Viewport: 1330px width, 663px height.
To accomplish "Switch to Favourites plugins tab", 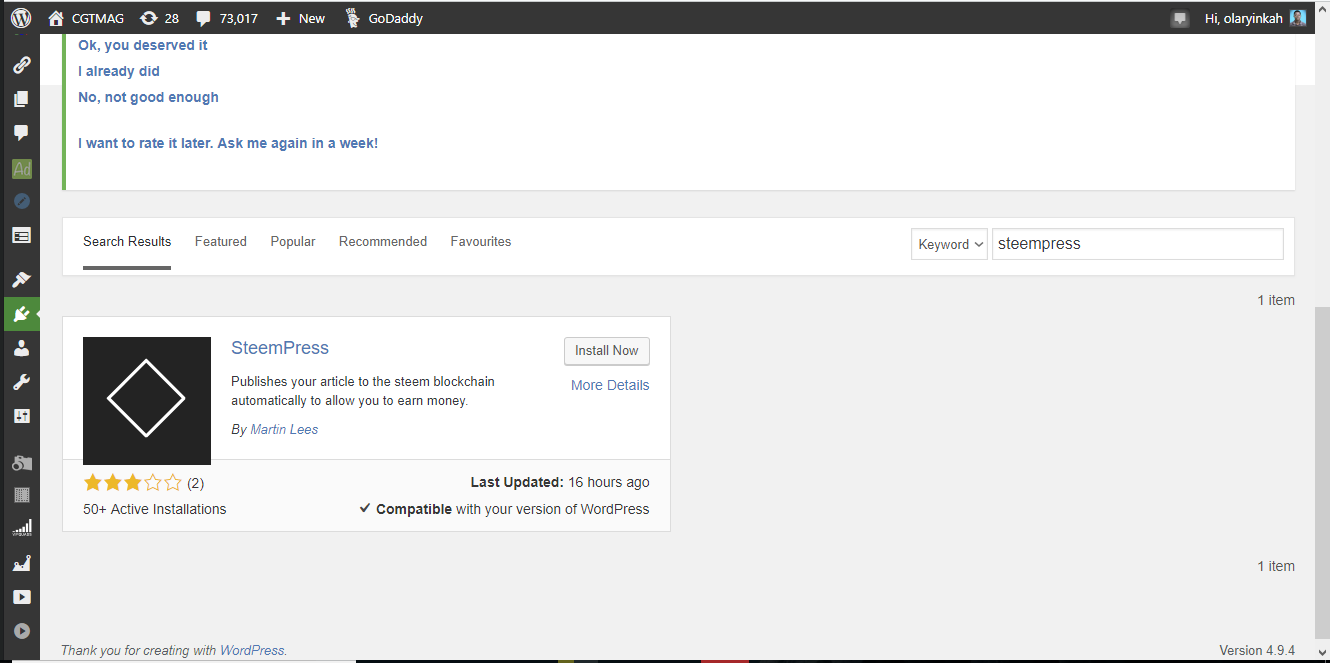I will click(x=481, y=242).
